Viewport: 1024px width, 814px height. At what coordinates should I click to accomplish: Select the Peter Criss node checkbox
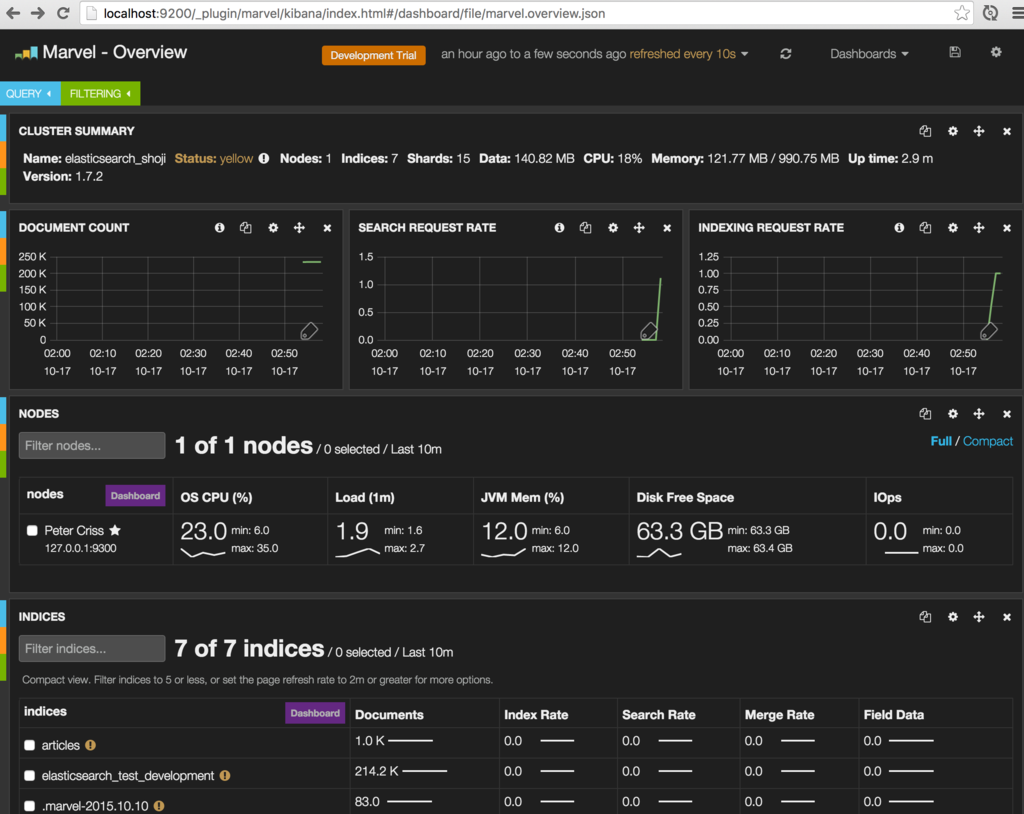[x=32, y=530]
